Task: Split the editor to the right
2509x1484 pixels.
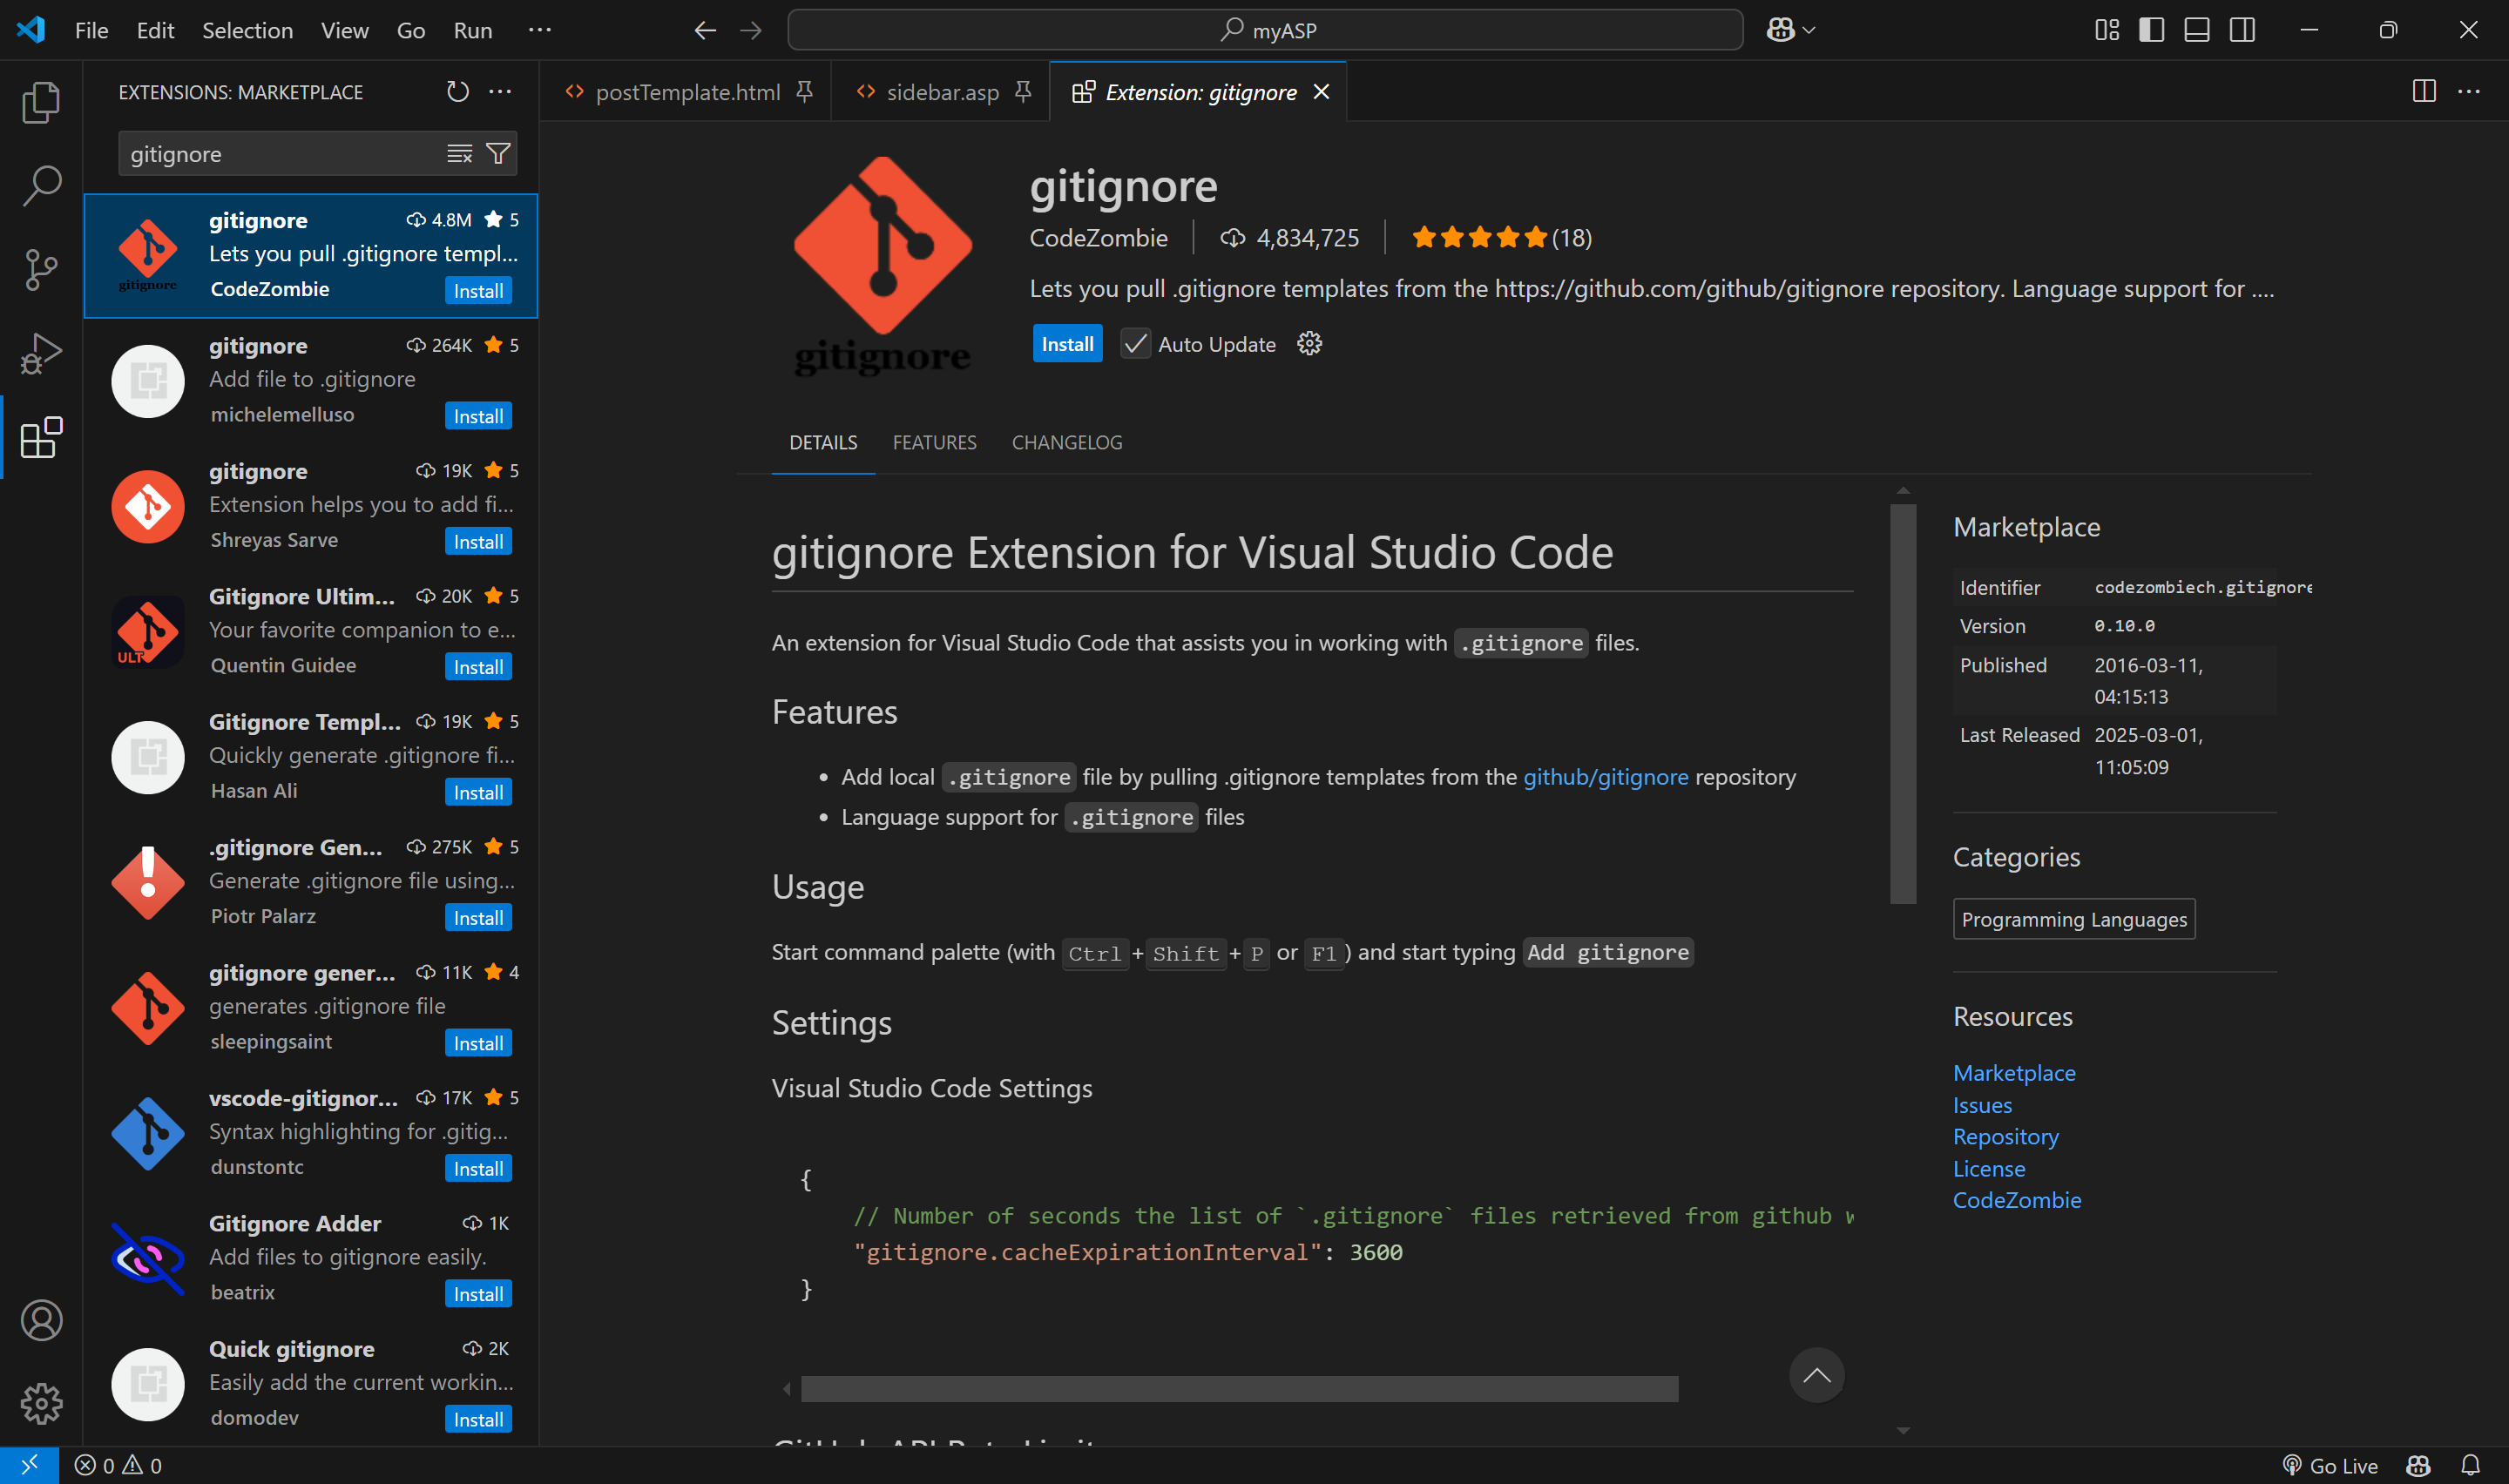Action: [x=2424, y=92]
